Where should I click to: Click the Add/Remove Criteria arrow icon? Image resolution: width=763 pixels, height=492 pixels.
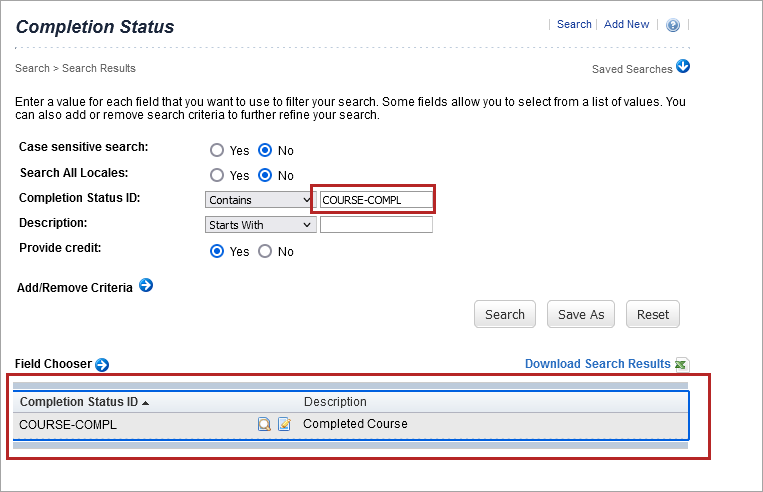(146, 286)
